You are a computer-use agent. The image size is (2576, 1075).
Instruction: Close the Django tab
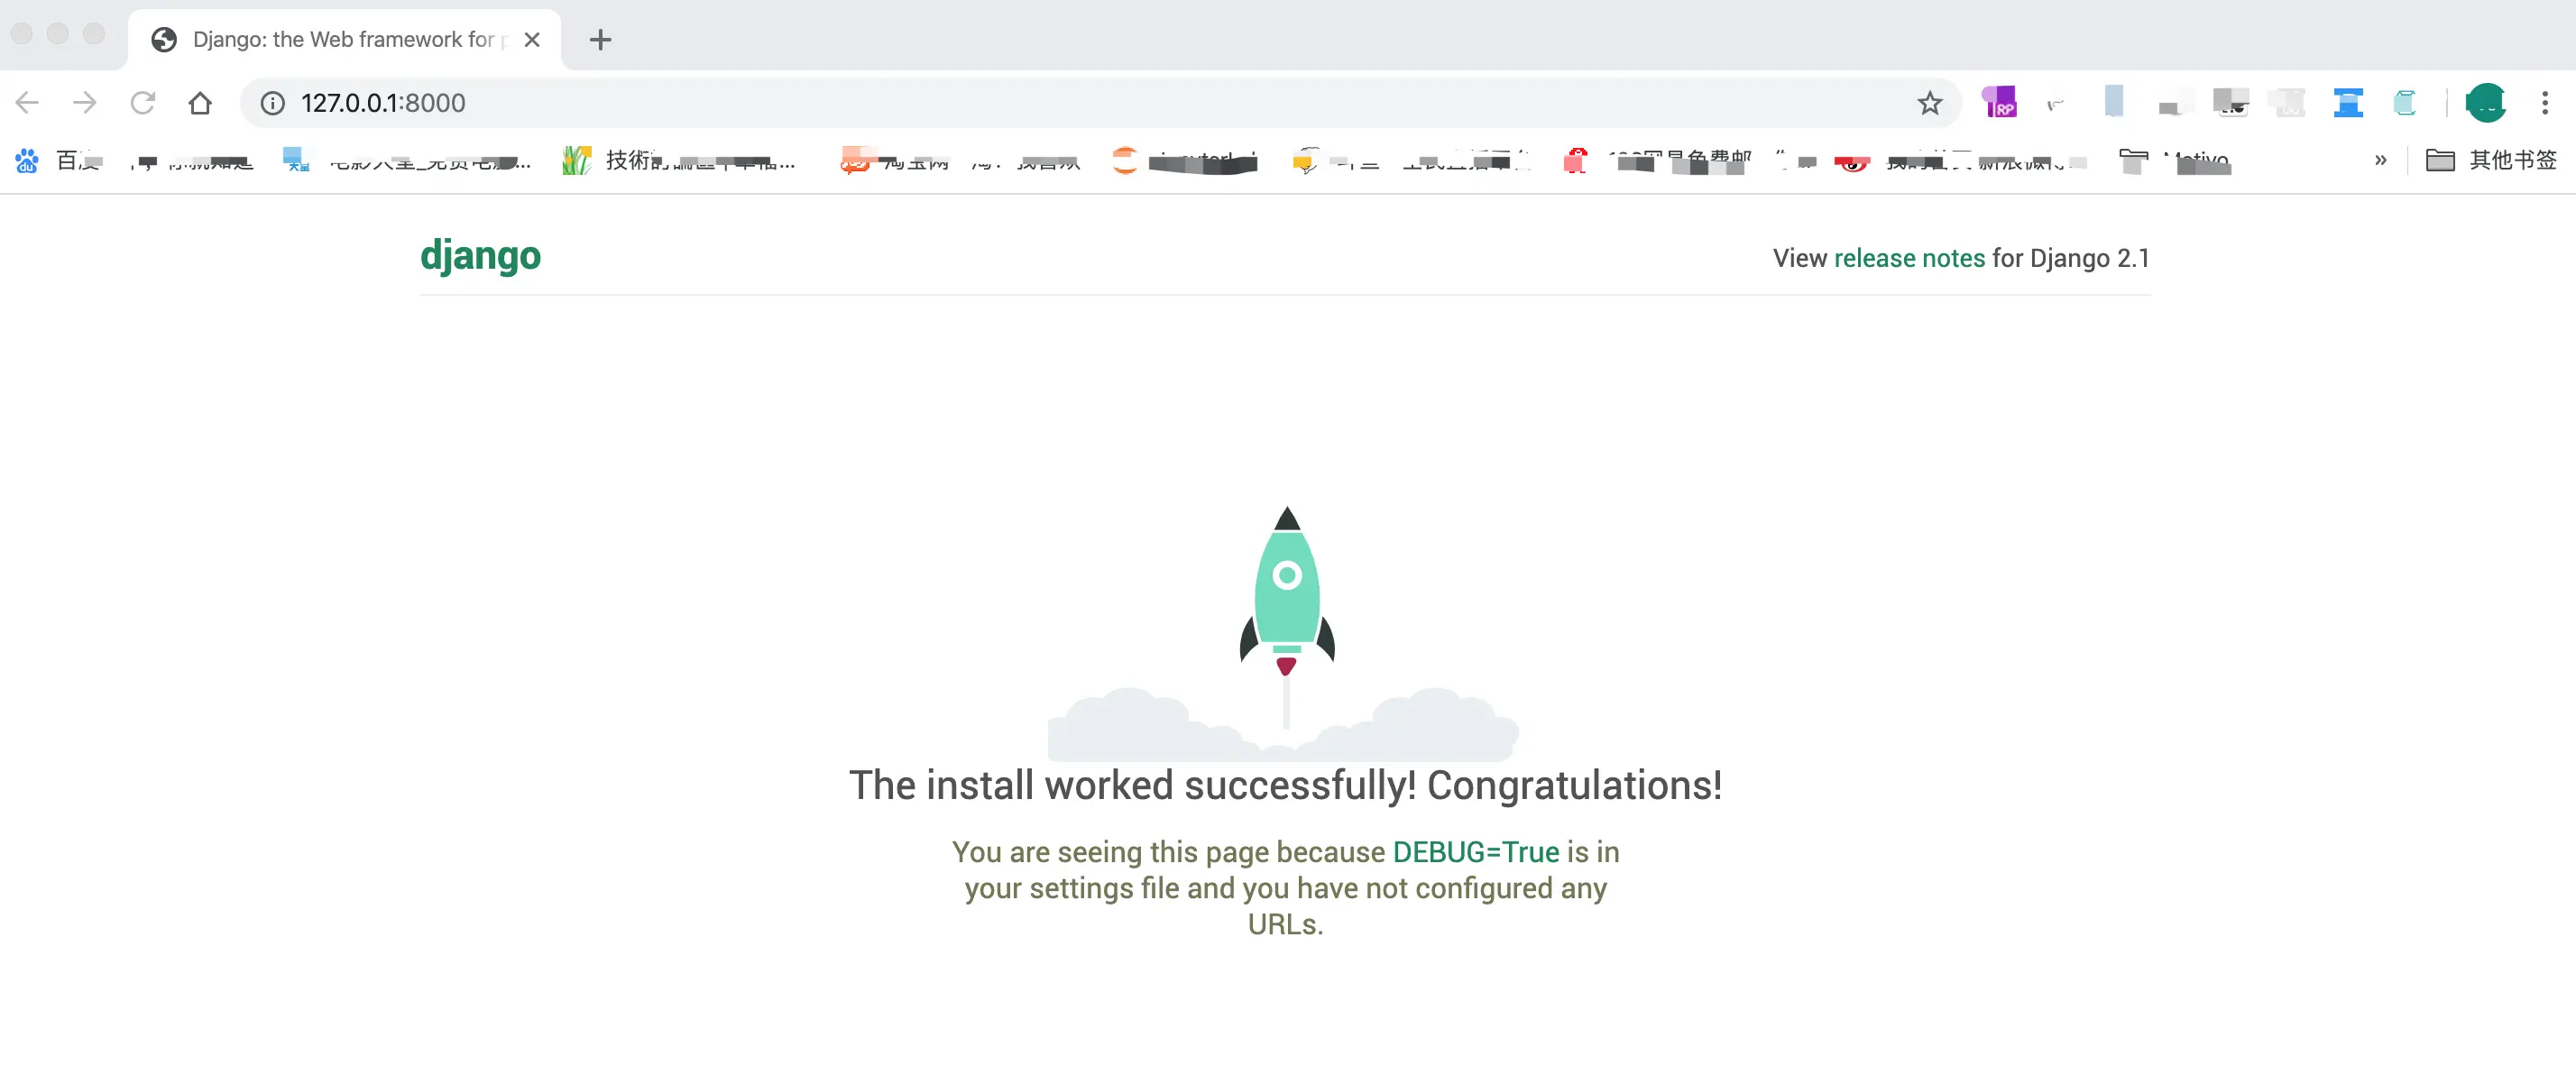pyautogui.click(x=532, y=40)
